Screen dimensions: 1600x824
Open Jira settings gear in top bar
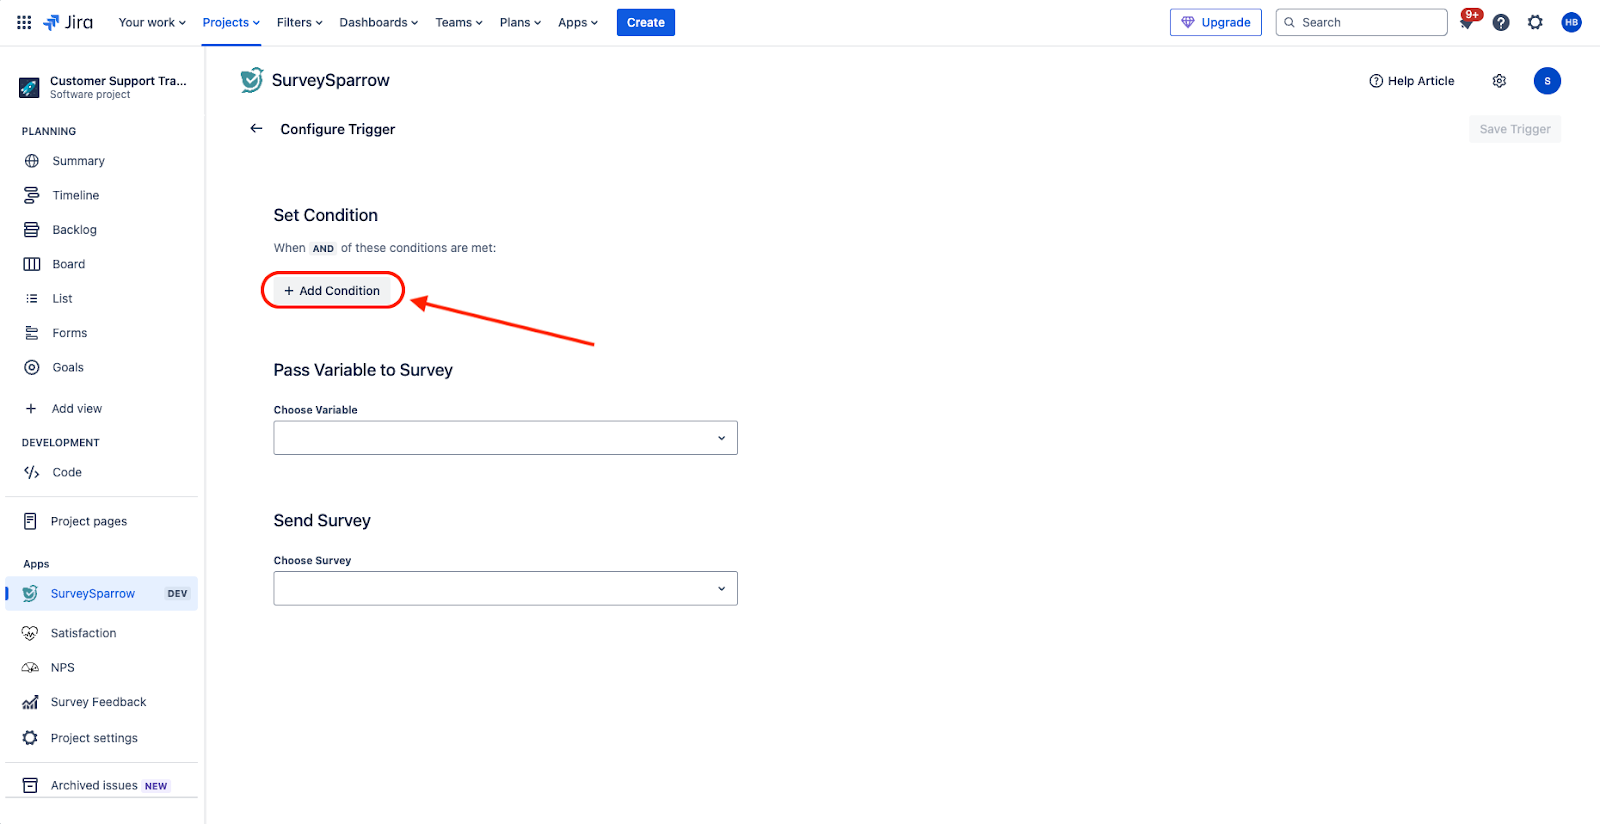[x=1535, y=22]
